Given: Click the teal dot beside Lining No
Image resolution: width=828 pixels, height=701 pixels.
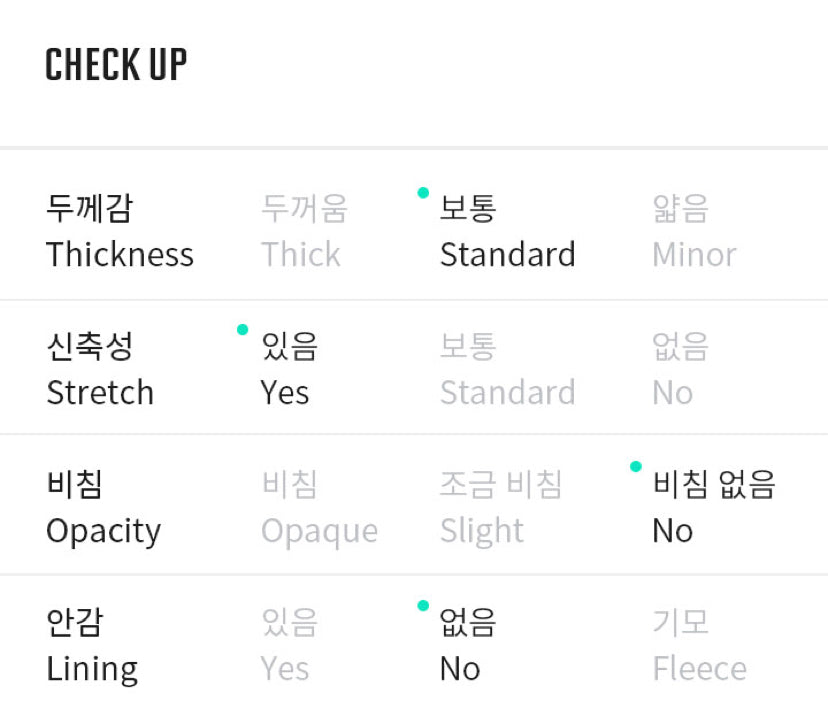Looking at the screenshot, I should click(x=423, y=605).
